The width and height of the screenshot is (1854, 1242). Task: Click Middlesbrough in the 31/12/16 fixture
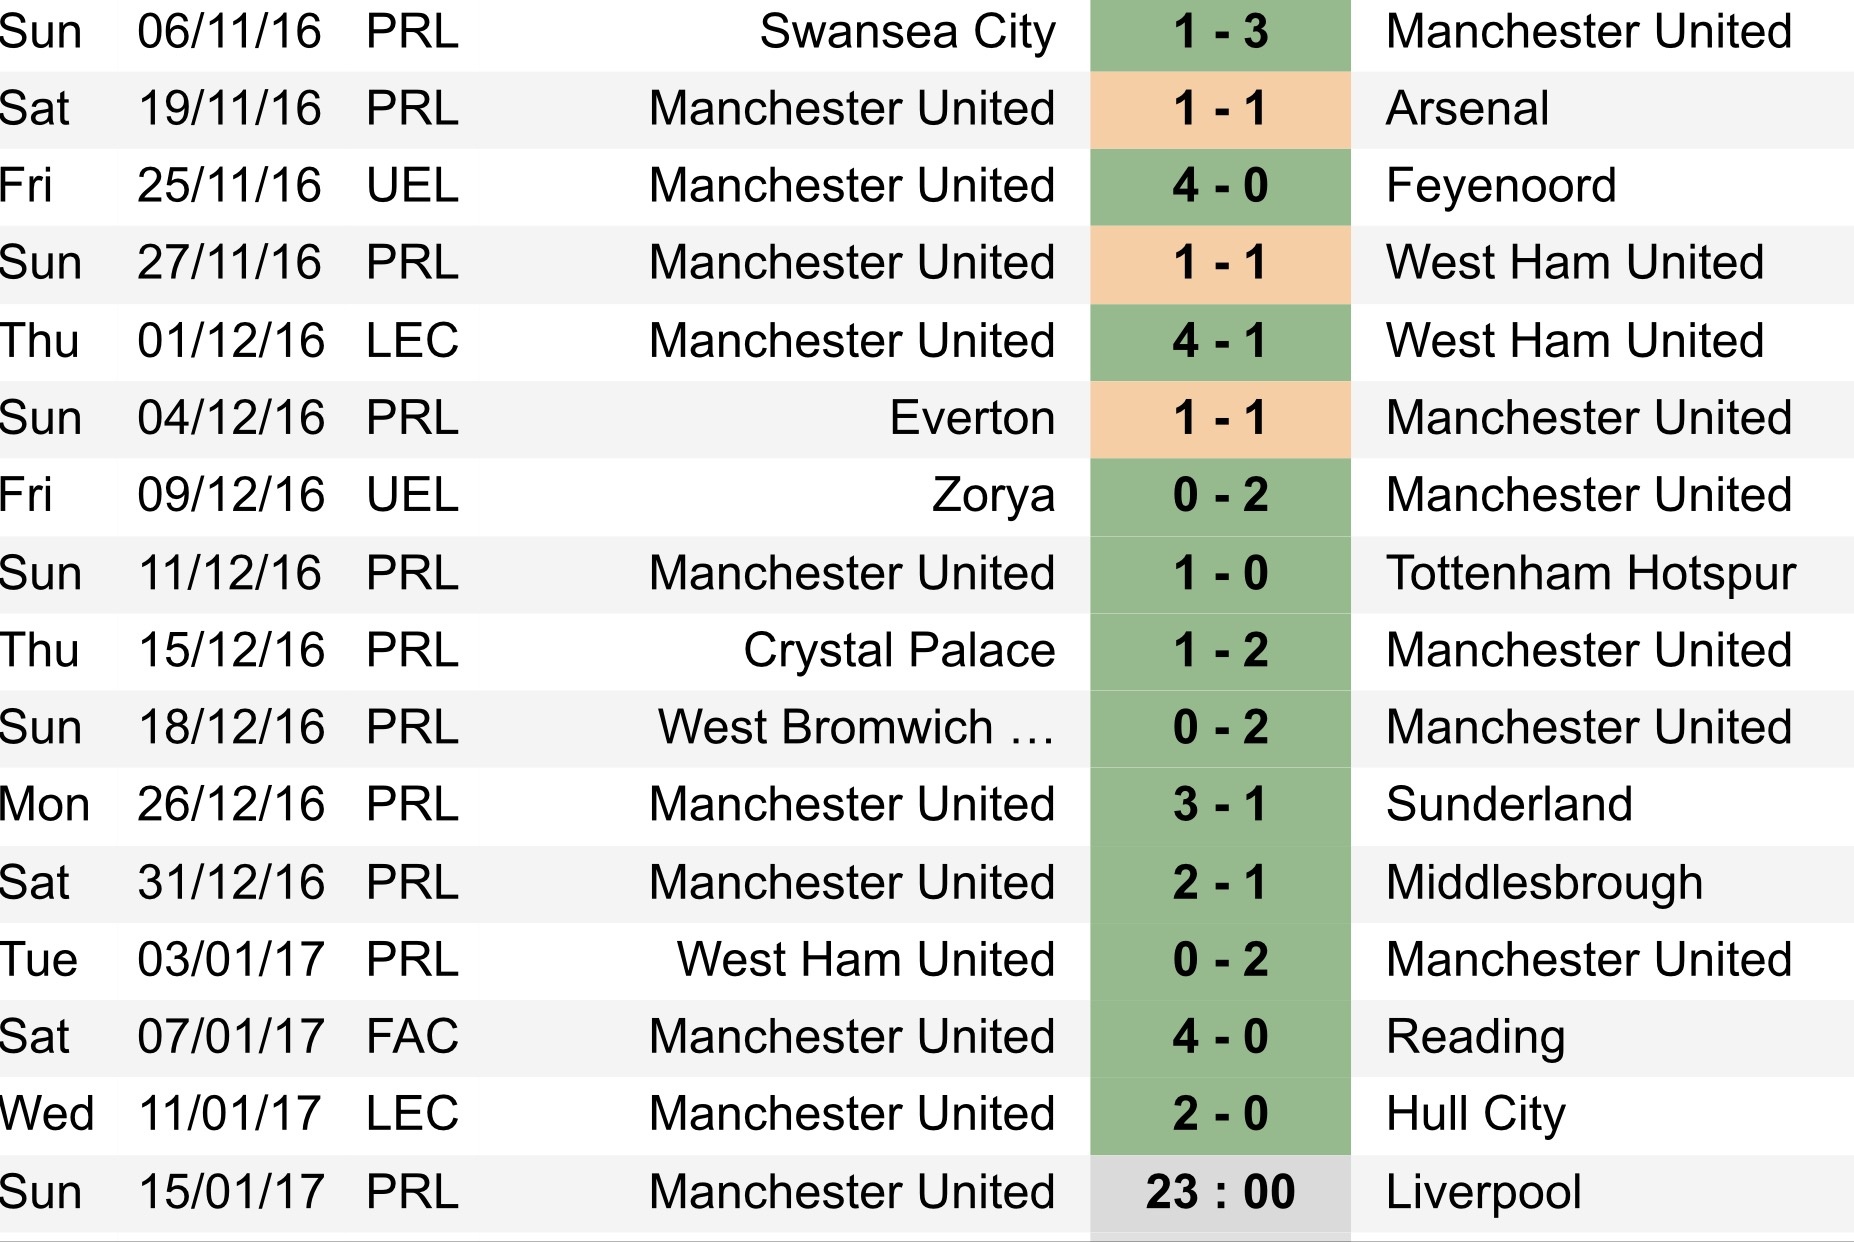point(1544,882)
